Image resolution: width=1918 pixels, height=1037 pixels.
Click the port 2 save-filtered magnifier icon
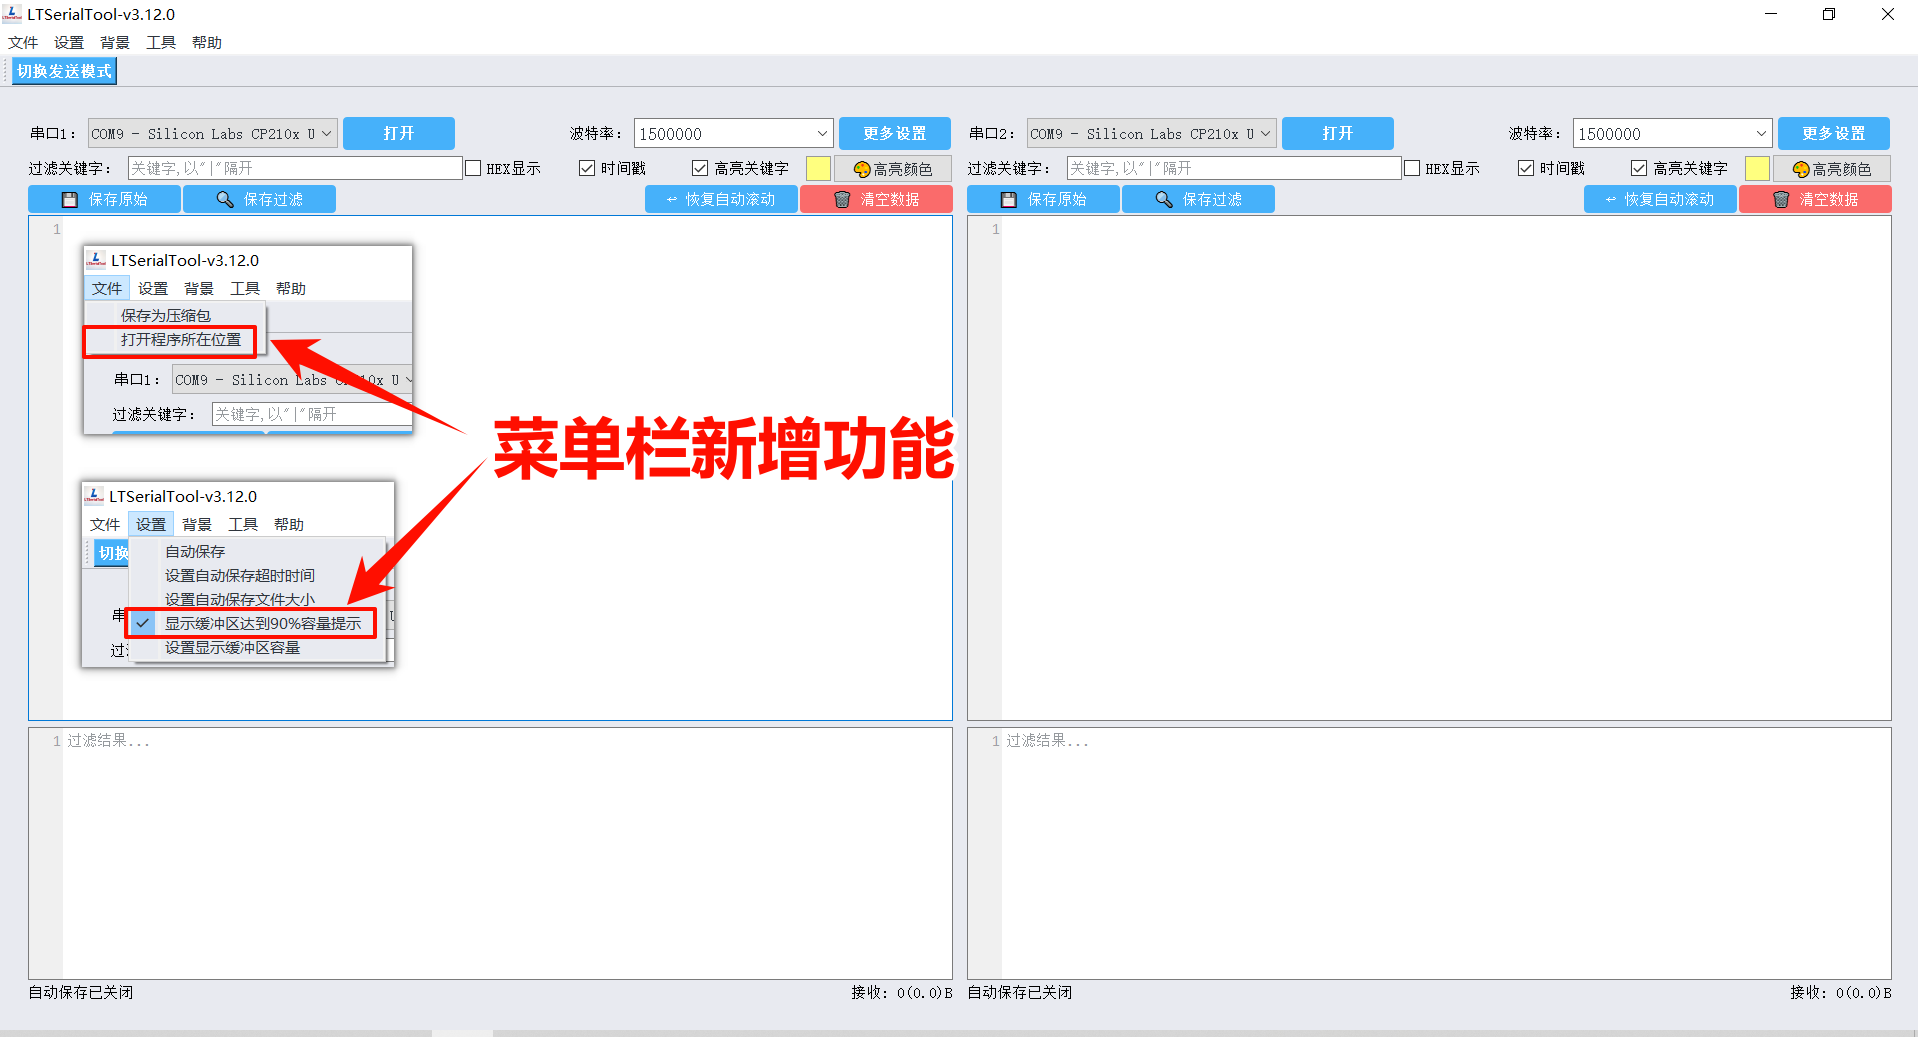(1164, 200)
